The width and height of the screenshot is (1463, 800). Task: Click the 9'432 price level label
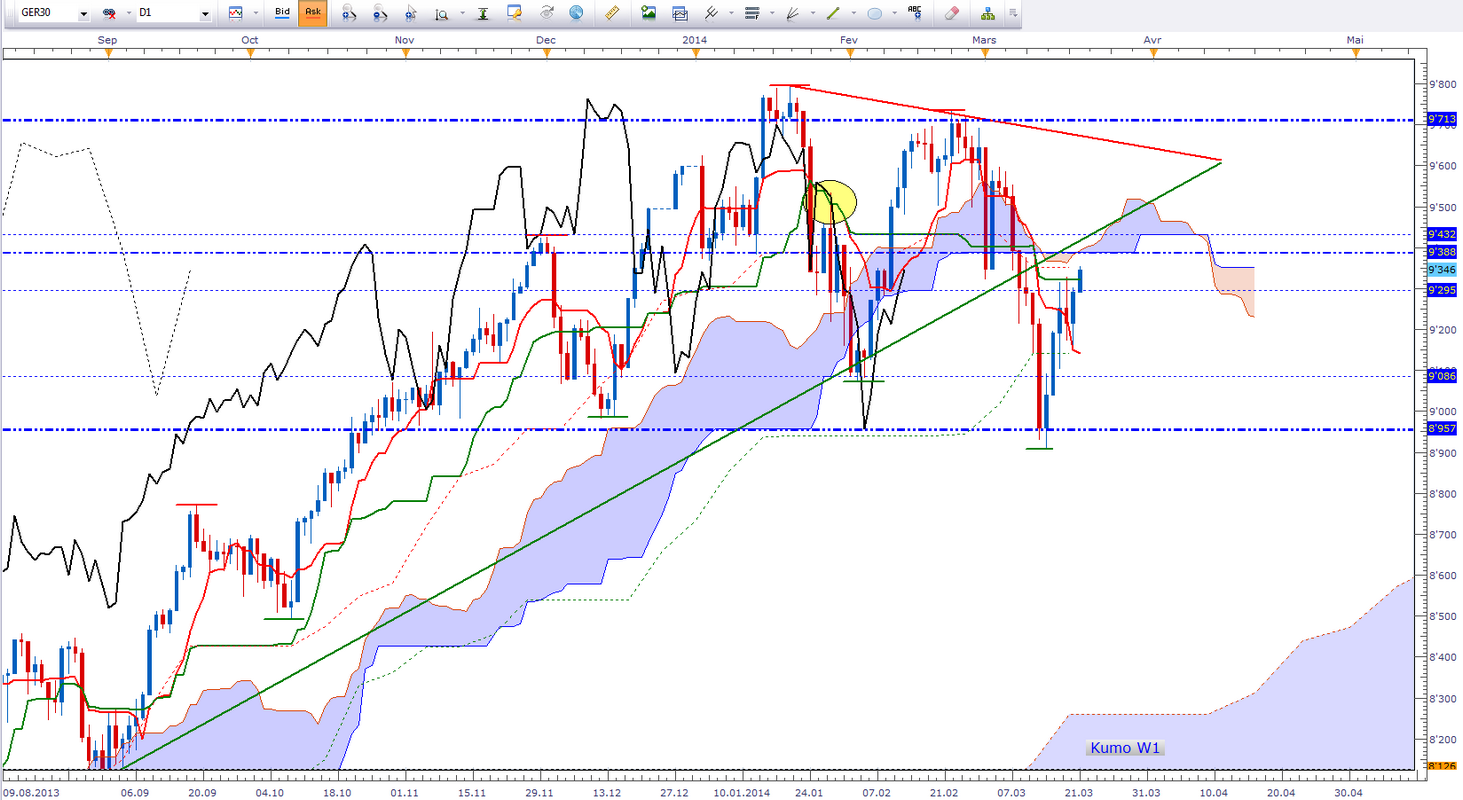[1441, 234]
